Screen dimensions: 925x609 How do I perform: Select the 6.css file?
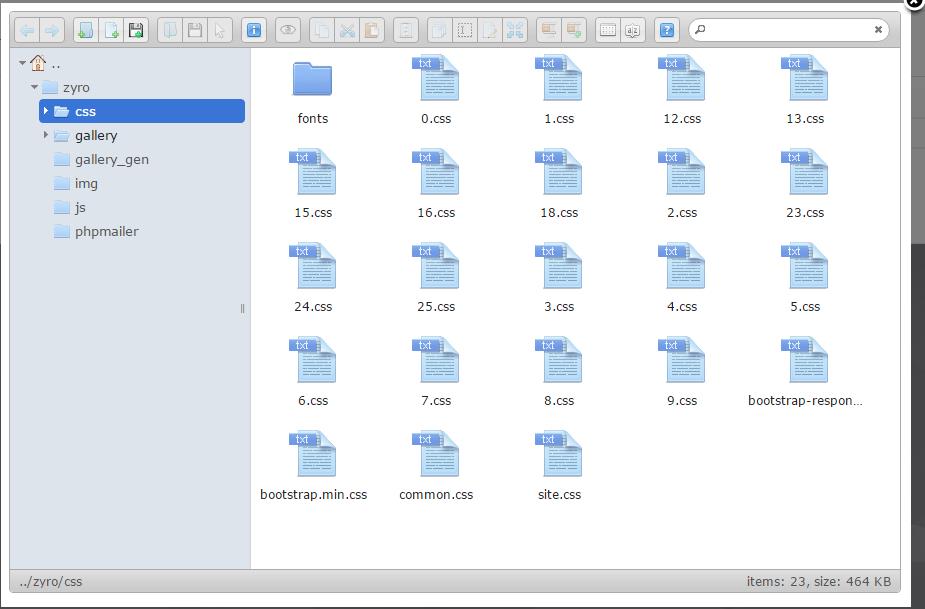[313, 371]
